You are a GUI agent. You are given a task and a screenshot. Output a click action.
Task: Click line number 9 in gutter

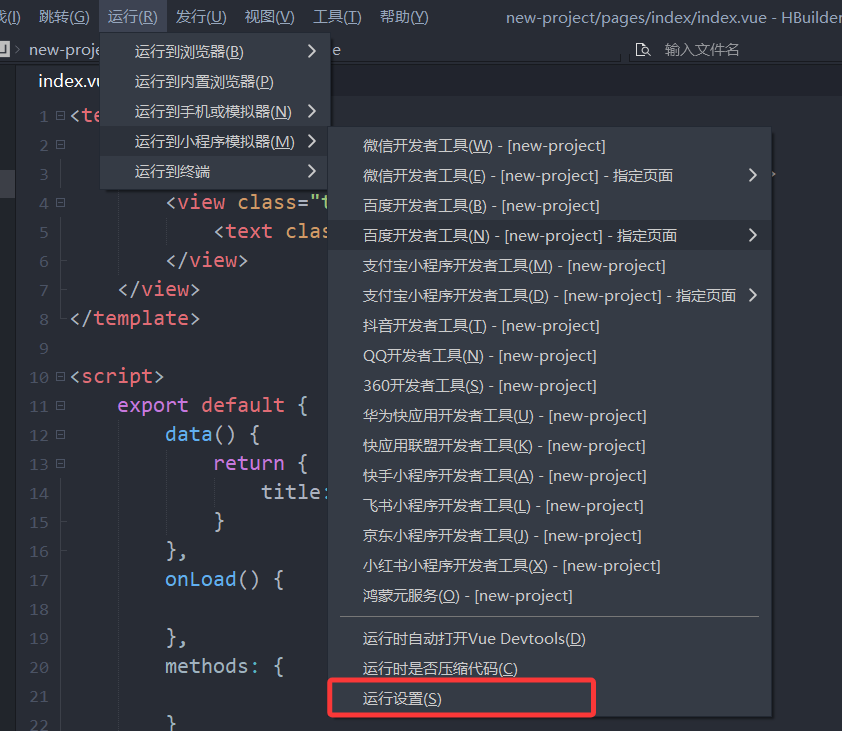pos(43,349)
